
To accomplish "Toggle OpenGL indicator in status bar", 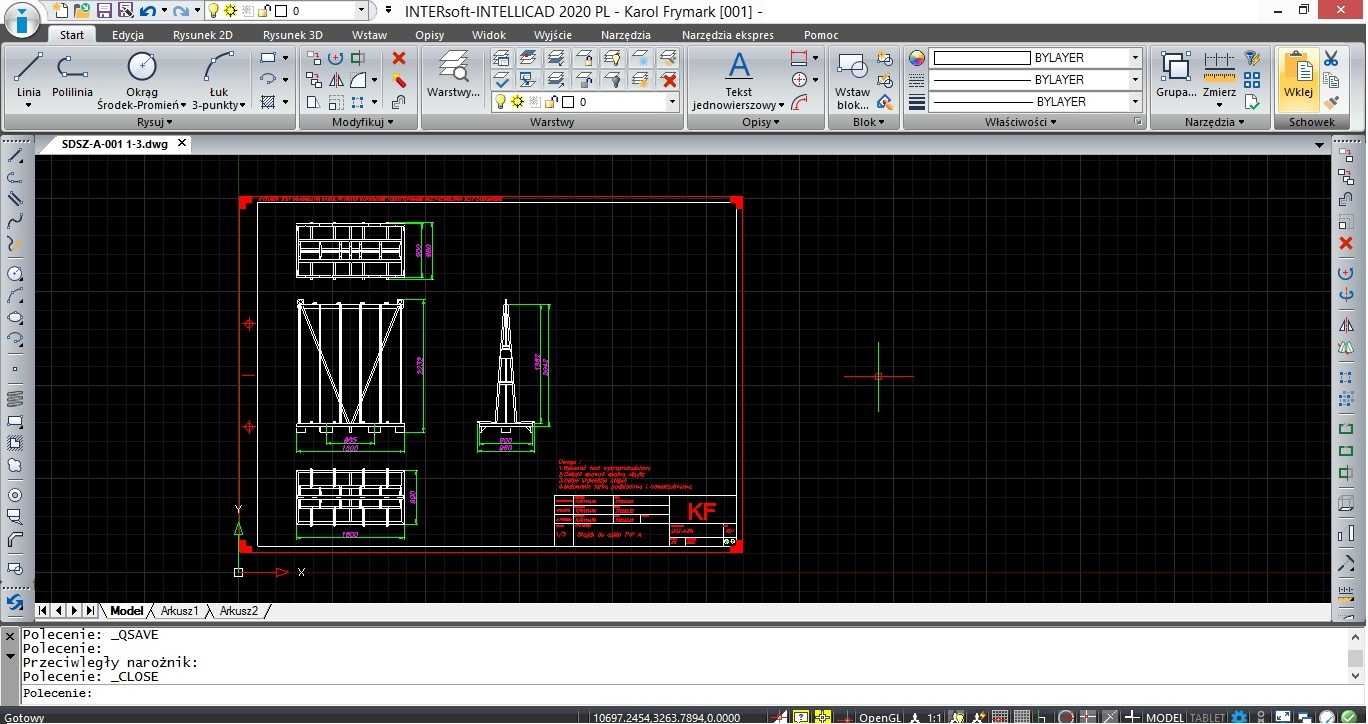I will pyautogui.click(x=880, y=717).
